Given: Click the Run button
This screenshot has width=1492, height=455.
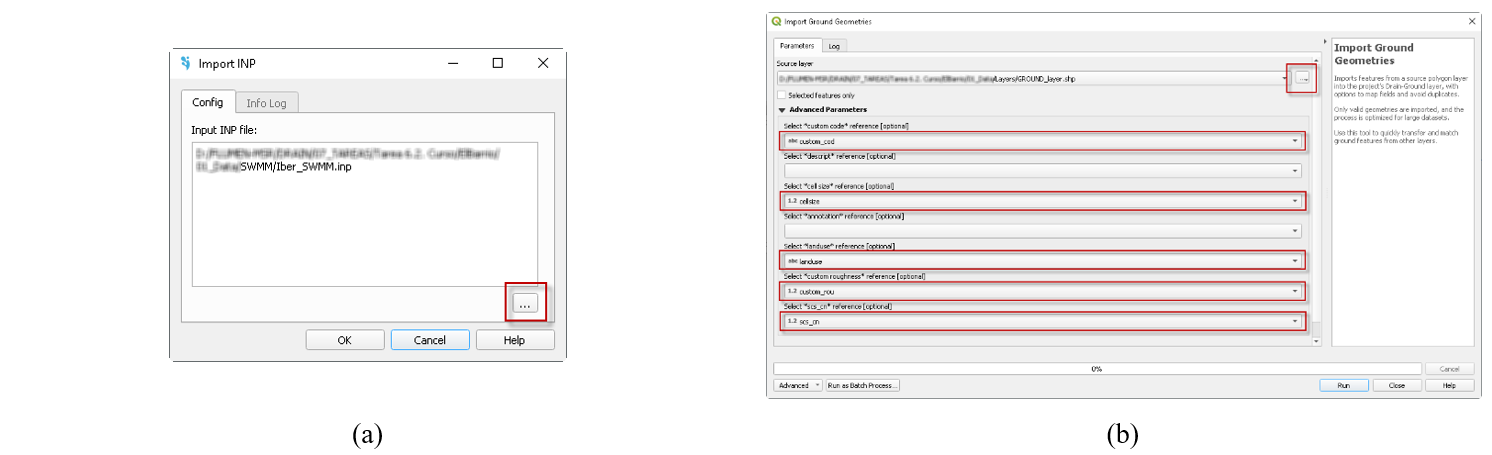Looking at the screenshot, I should 1343,385.
